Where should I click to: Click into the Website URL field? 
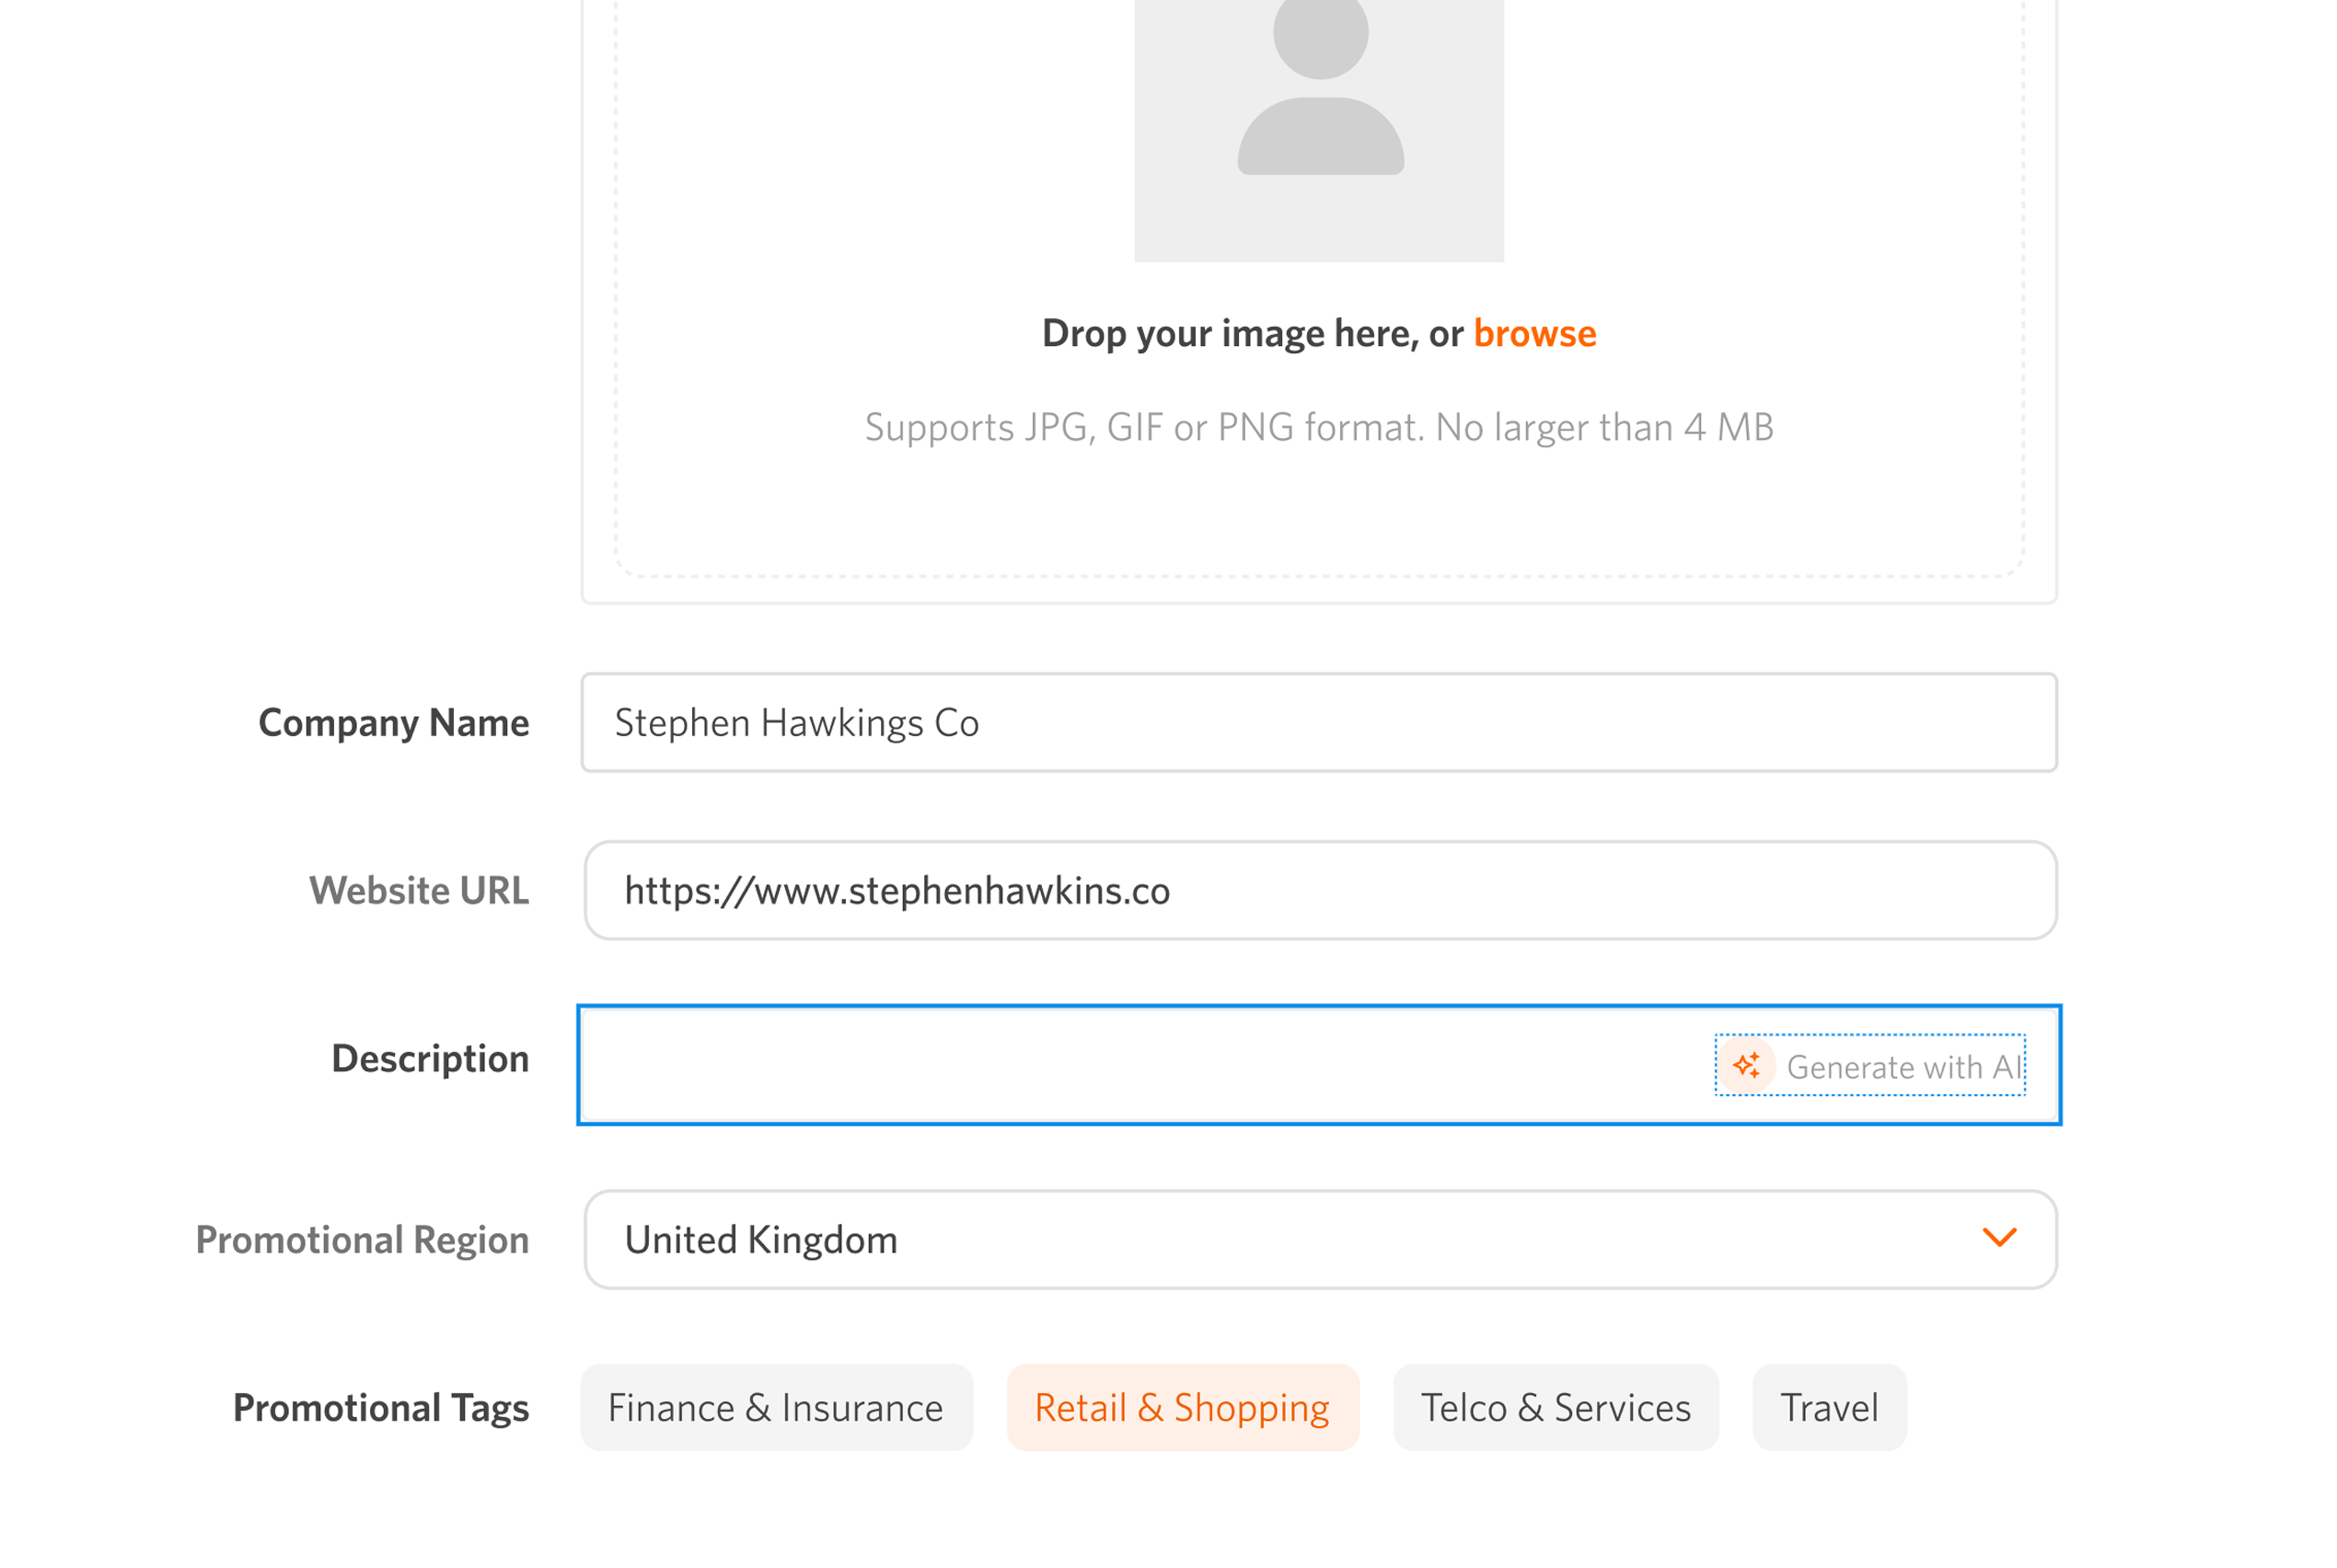tap(1318, 890)
